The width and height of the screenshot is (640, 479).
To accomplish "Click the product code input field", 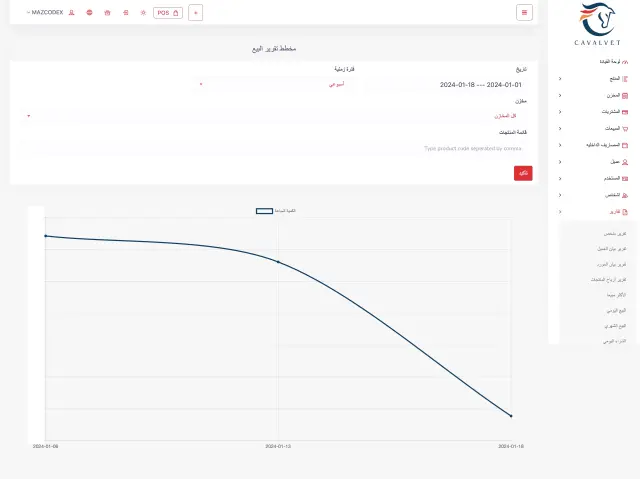I will [x=274, y=149].
